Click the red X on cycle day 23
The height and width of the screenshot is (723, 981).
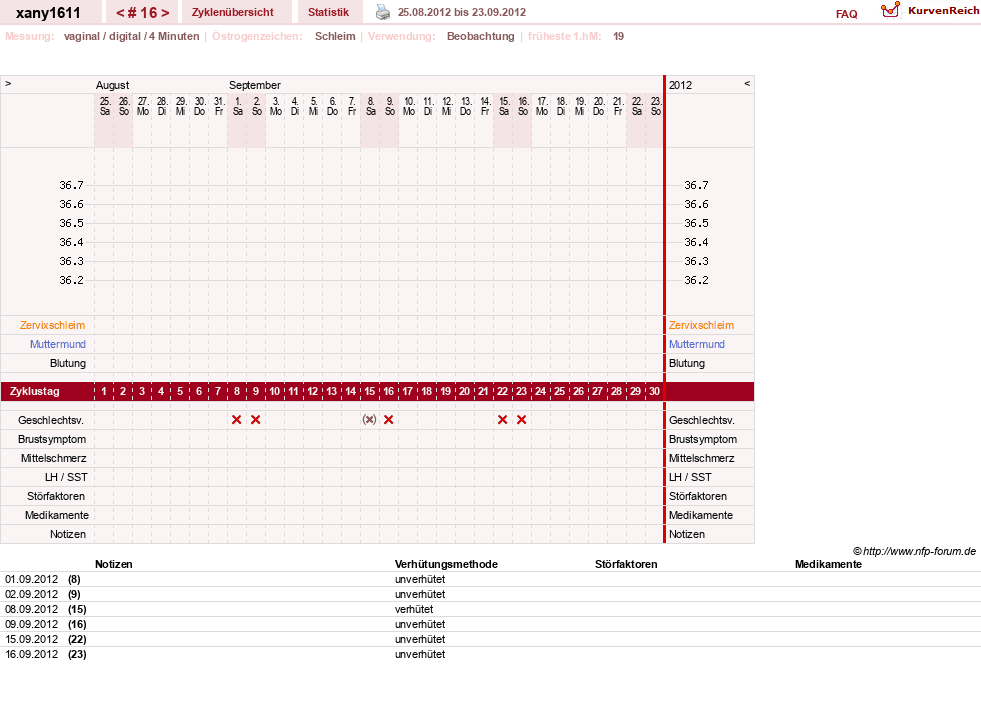click(x=522, y=420)
